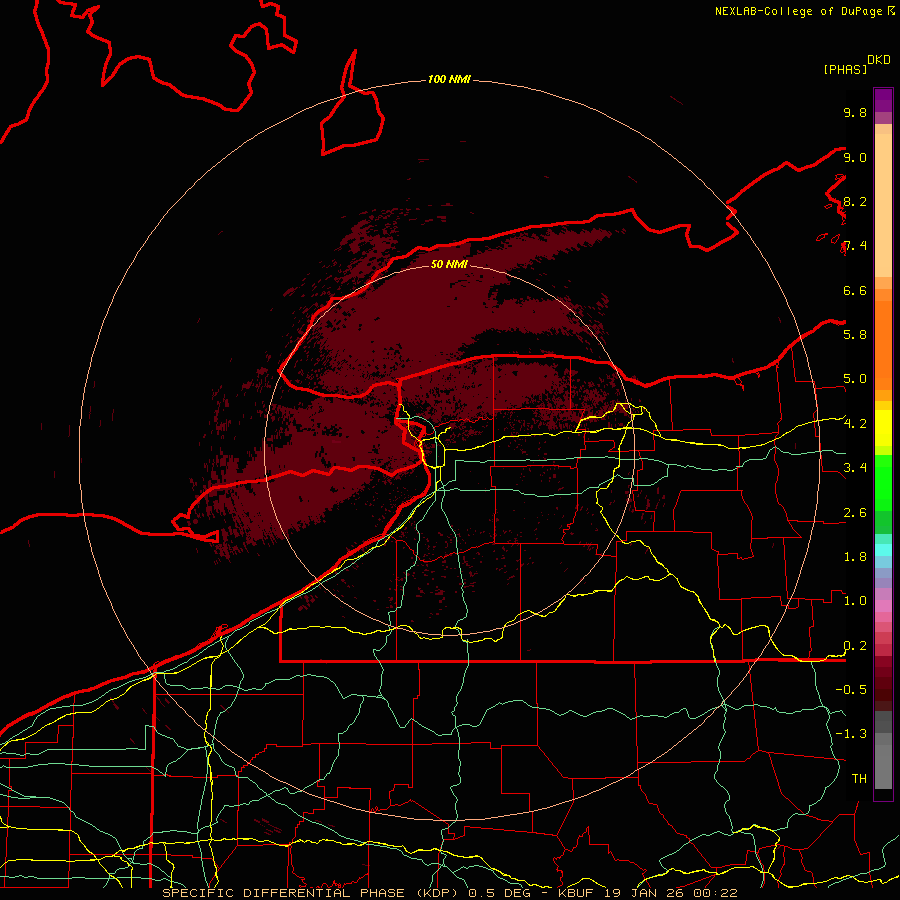This screenshot has width=900, height=900.
Task: Click the 5.8 value on the color scale
Action: (x=855, y=334)
